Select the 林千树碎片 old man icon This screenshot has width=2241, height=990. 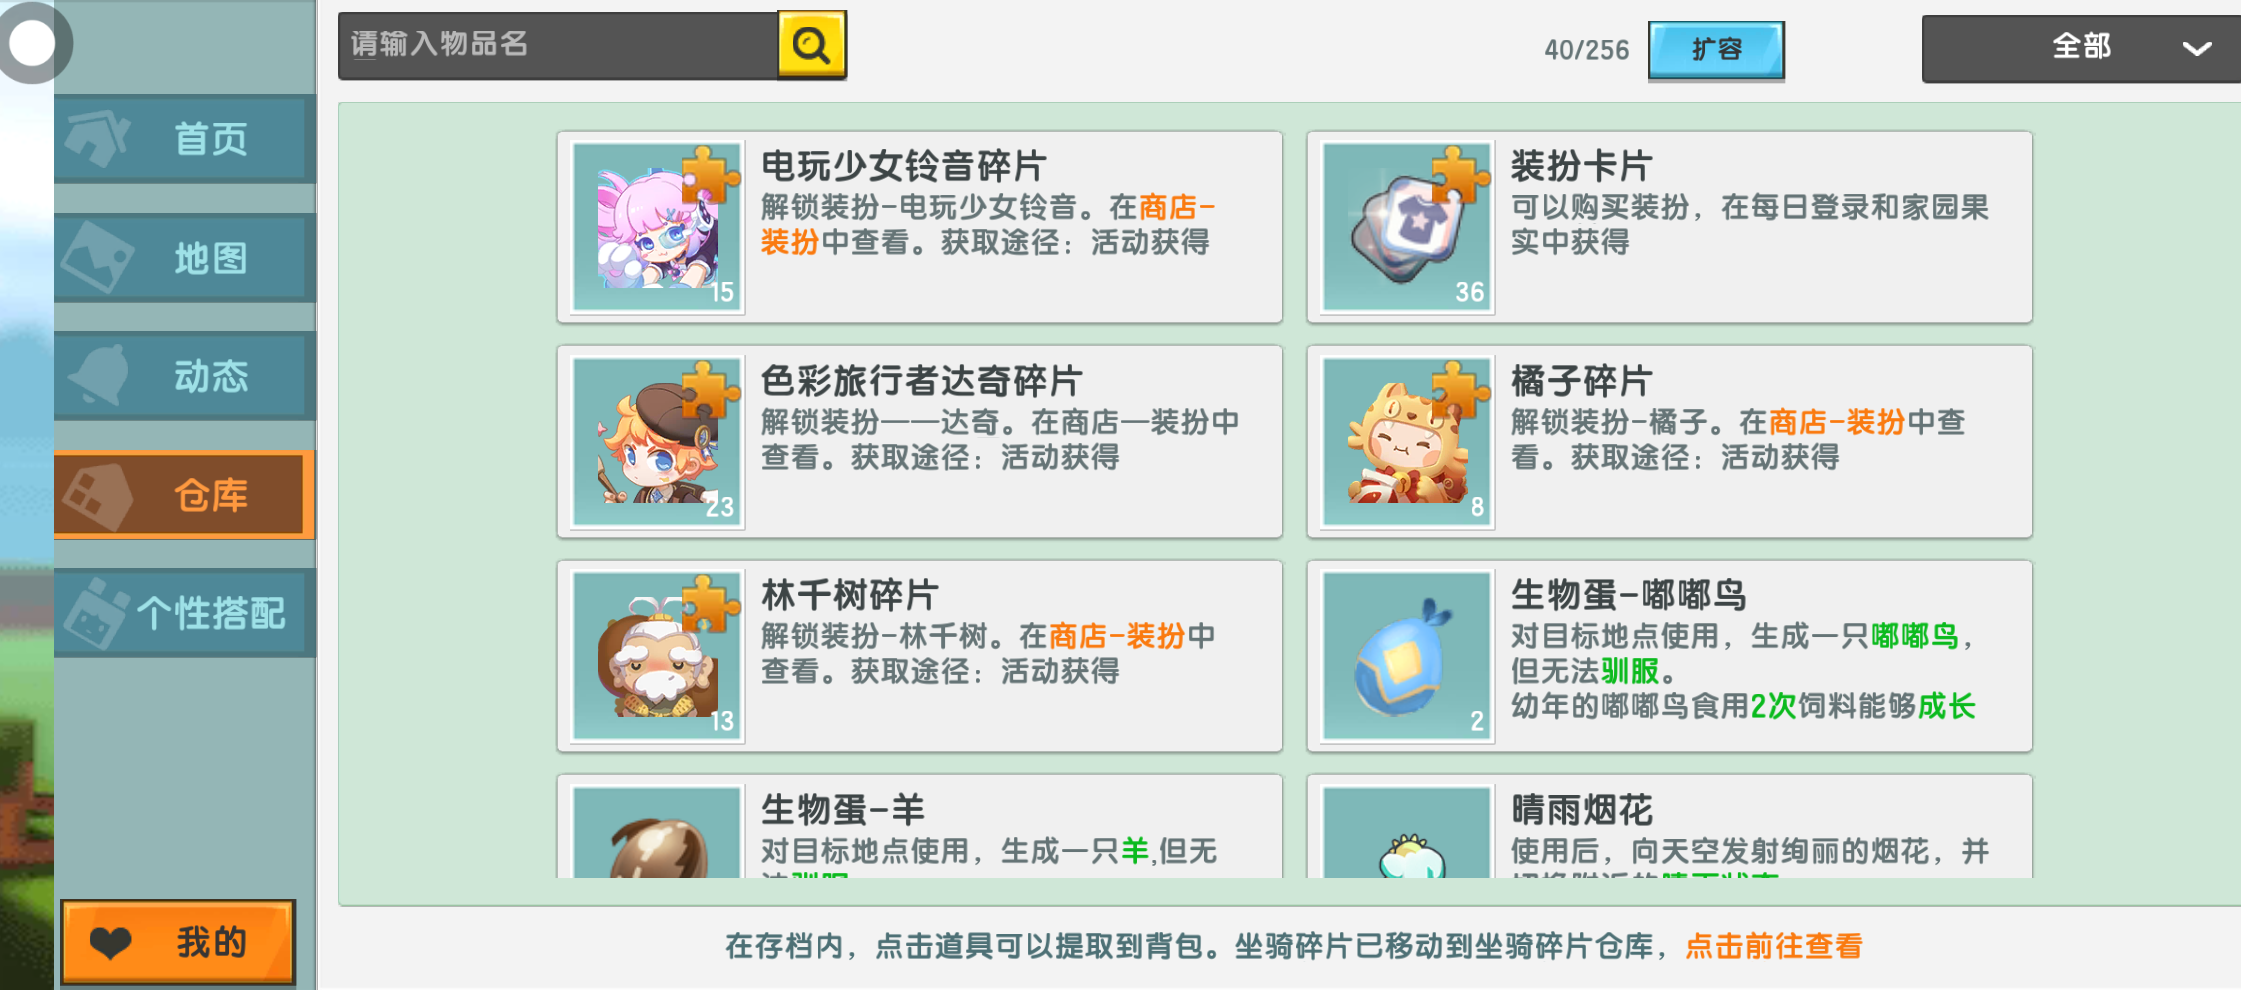(x=657, y=656)
